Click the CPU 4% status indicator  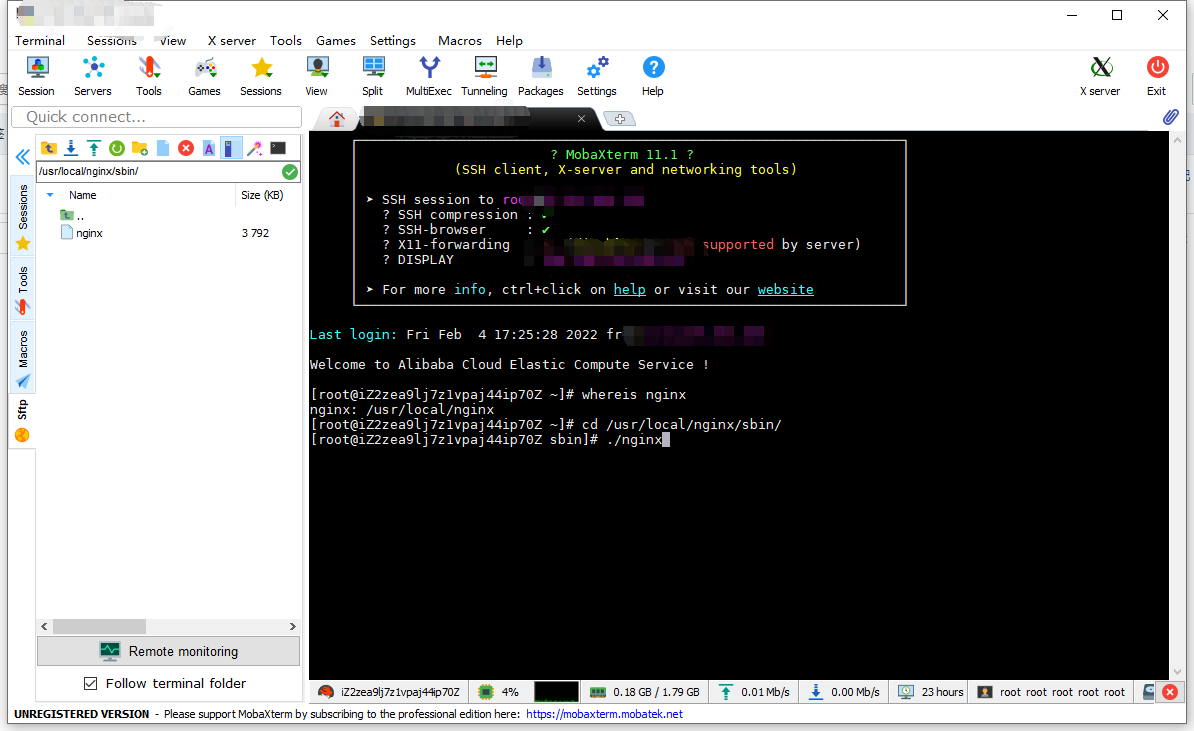[x=499, y=692]
